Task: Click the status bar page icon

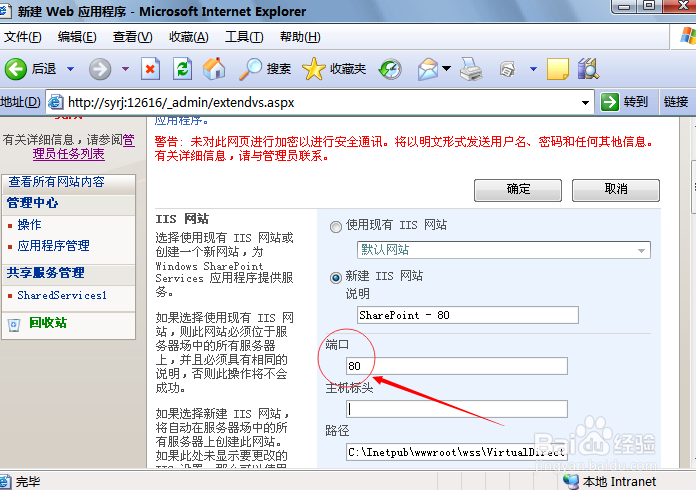Action: (x=5, y=482)
